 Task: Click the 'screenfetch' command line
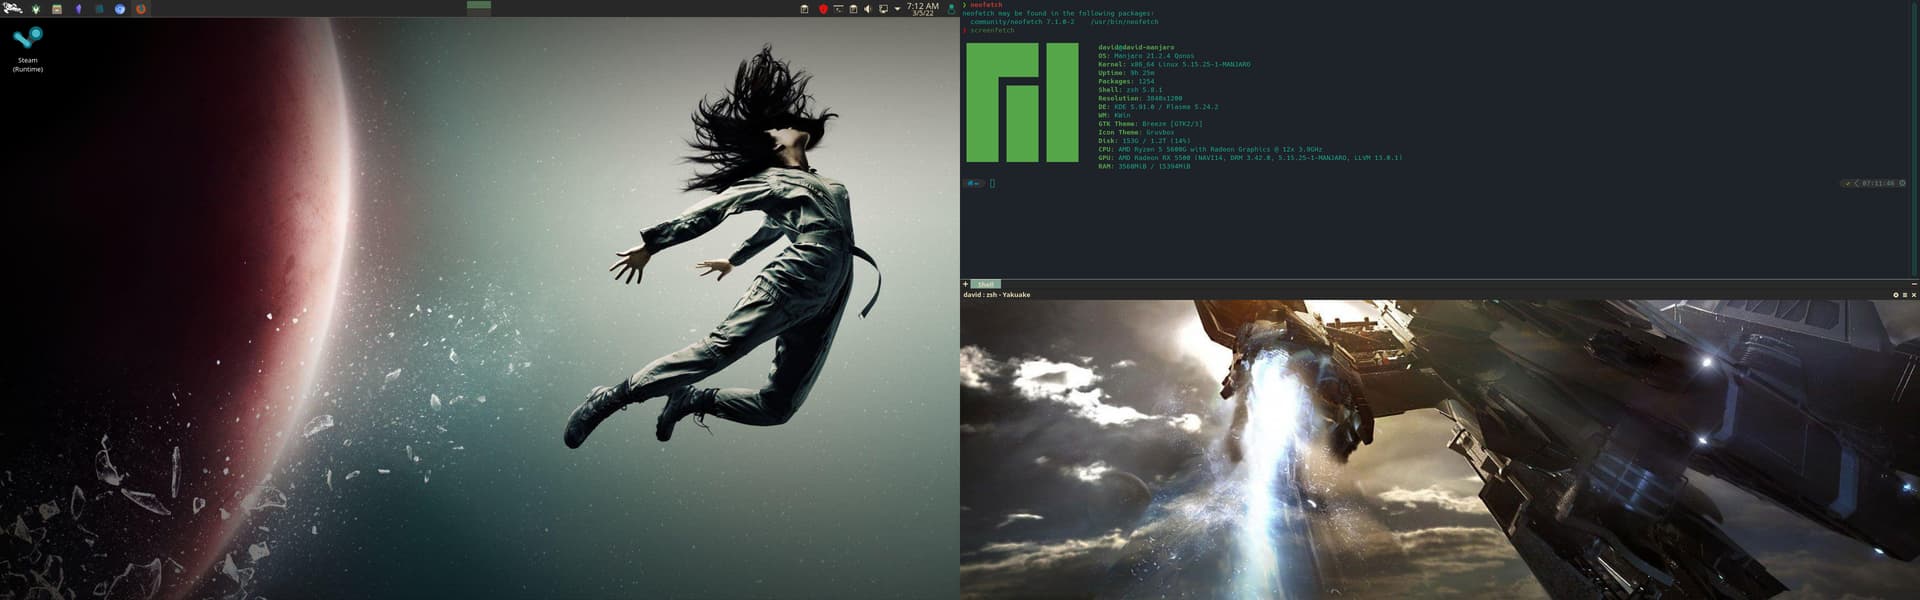992,30
